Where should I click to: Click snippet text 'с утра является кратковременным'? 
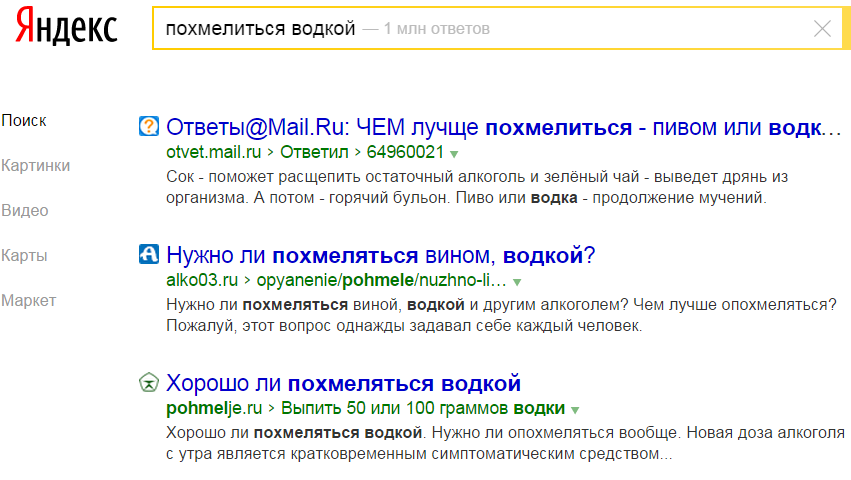pyautogui.click(x=419, y=454)
